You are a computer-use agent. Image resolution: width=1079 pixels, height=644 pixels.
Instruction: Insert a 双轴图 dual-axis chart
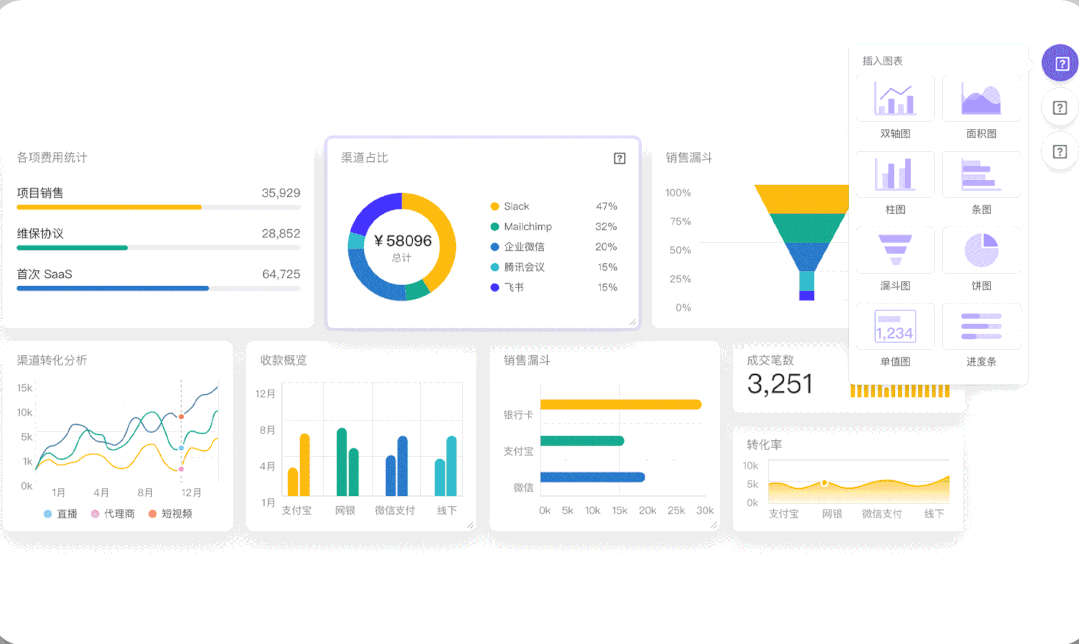click(894, 97)
